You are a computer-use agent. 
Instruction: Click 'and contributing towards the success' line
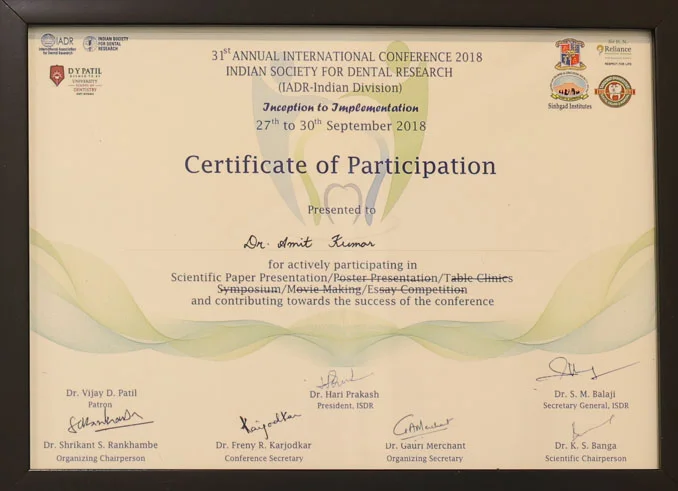tap(342, 301)
